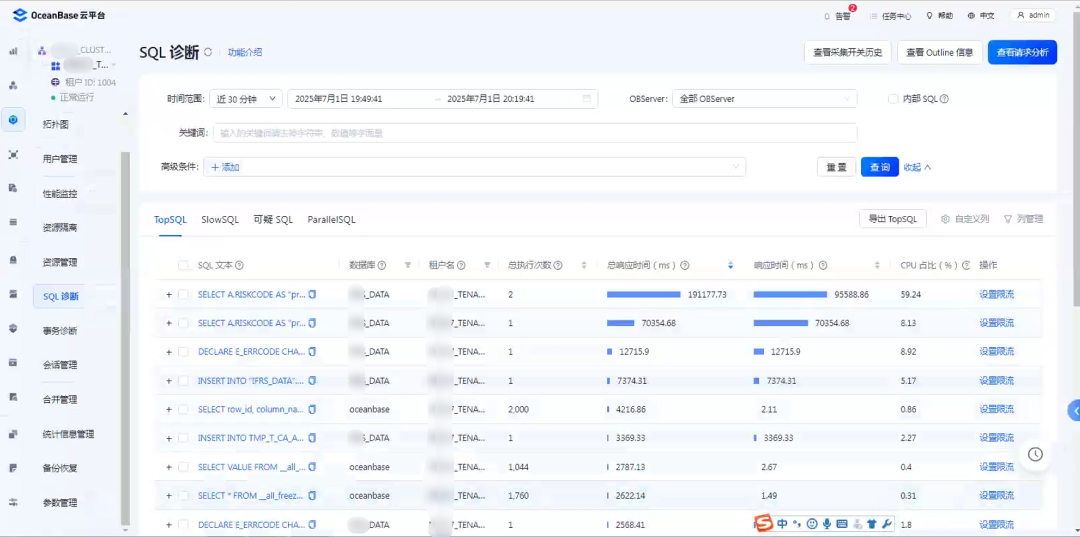The width and height of the screenshot is (1080, 537).
Task: Tick checkbox for 191177.73 ms SELECT A.RISKCODE row
Action: click(183, 294)
